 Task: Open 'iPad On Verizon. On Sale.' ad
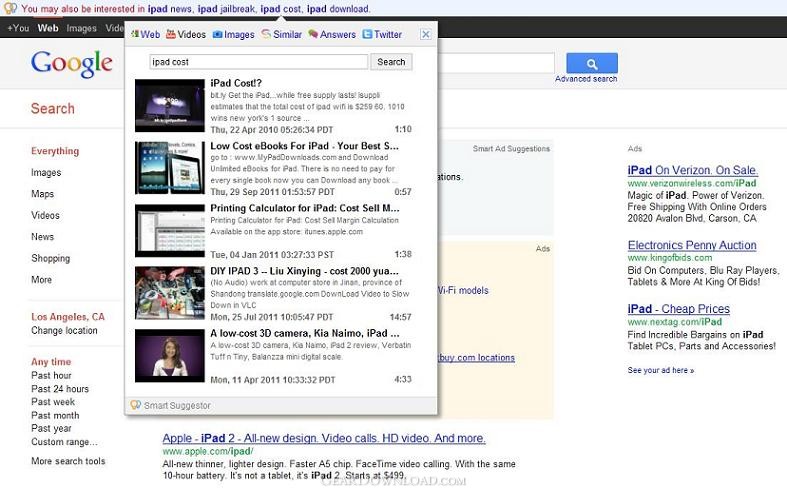point(693,170)
